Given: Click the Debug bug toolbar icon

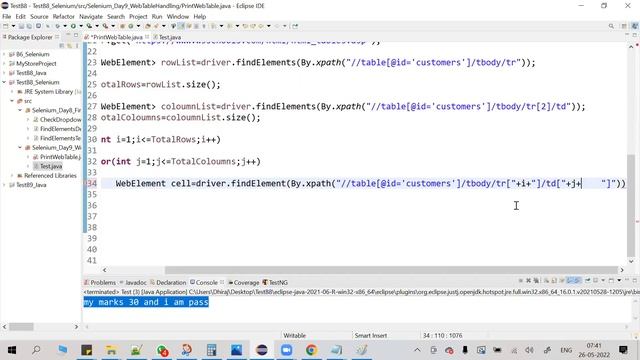Looking at the screenshot, I should 58,26.
